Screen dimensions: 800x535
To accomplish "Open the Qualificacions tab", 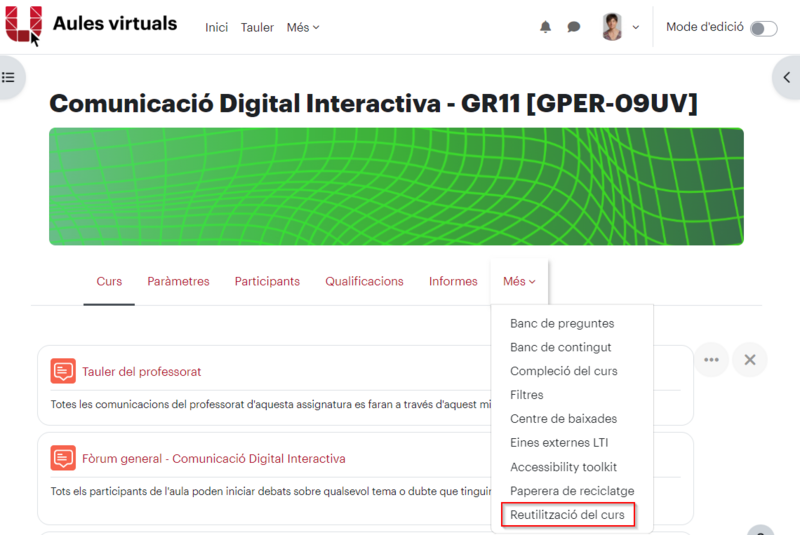I will tap(364, 282).
